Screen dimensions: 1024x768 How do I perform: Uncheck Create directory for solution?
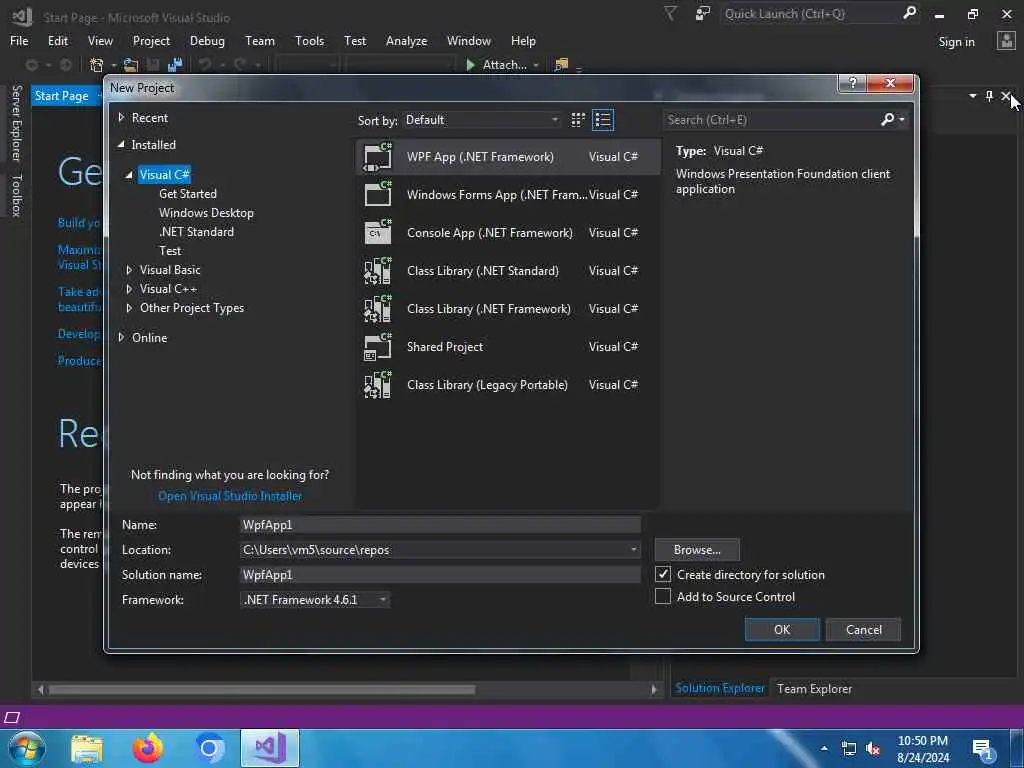point(663,574)
